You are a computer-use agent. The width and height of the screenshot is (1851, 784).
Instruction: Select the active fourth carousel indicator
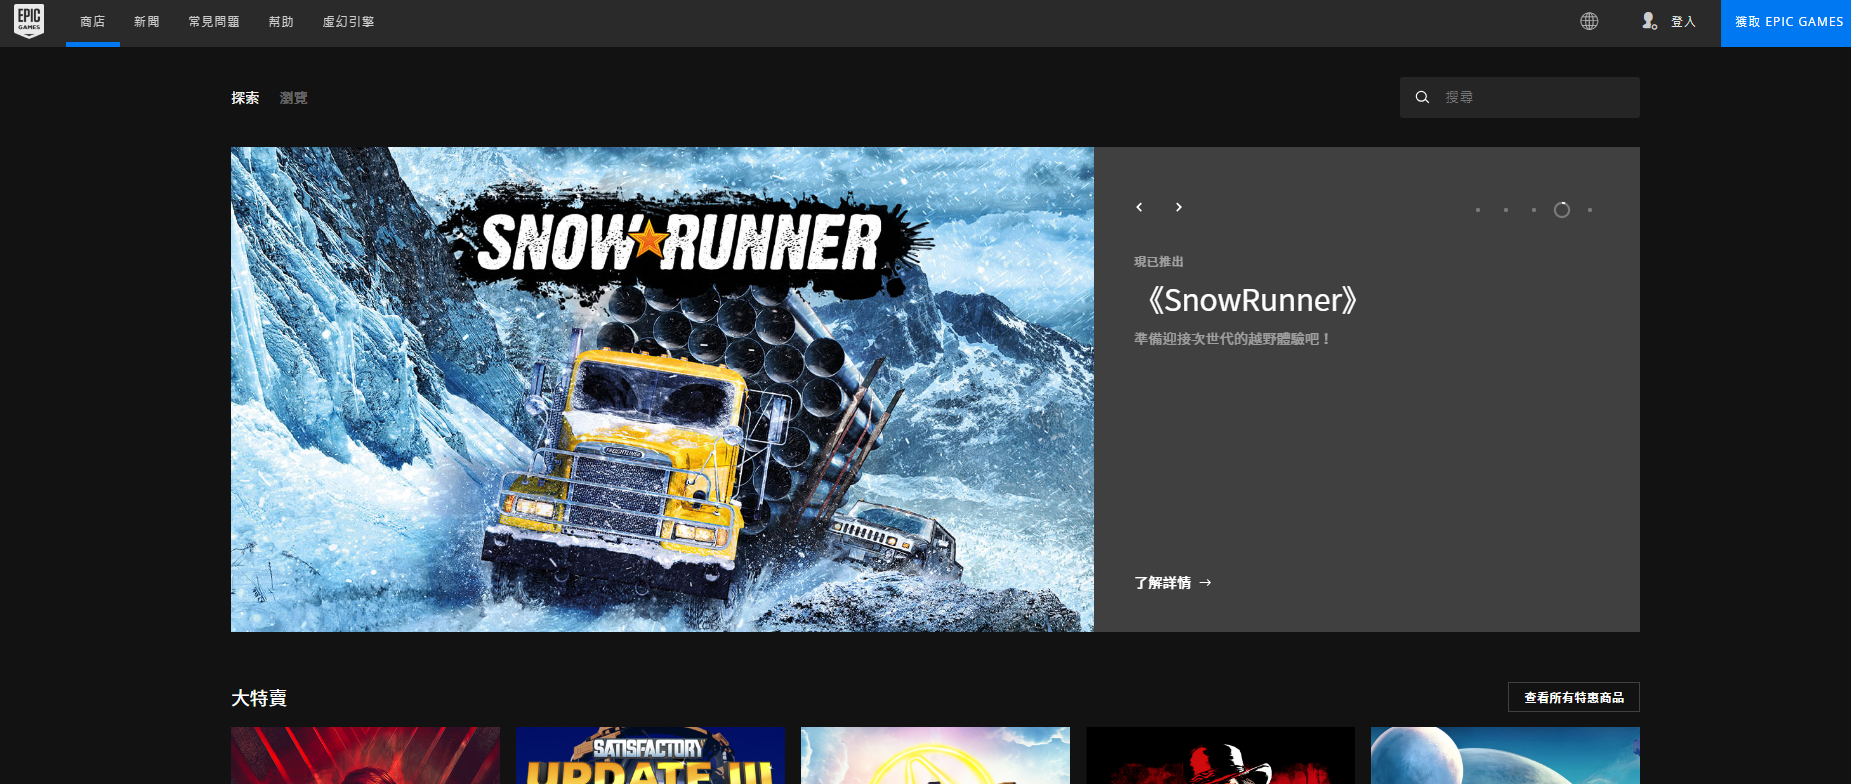click(1562, 210)
